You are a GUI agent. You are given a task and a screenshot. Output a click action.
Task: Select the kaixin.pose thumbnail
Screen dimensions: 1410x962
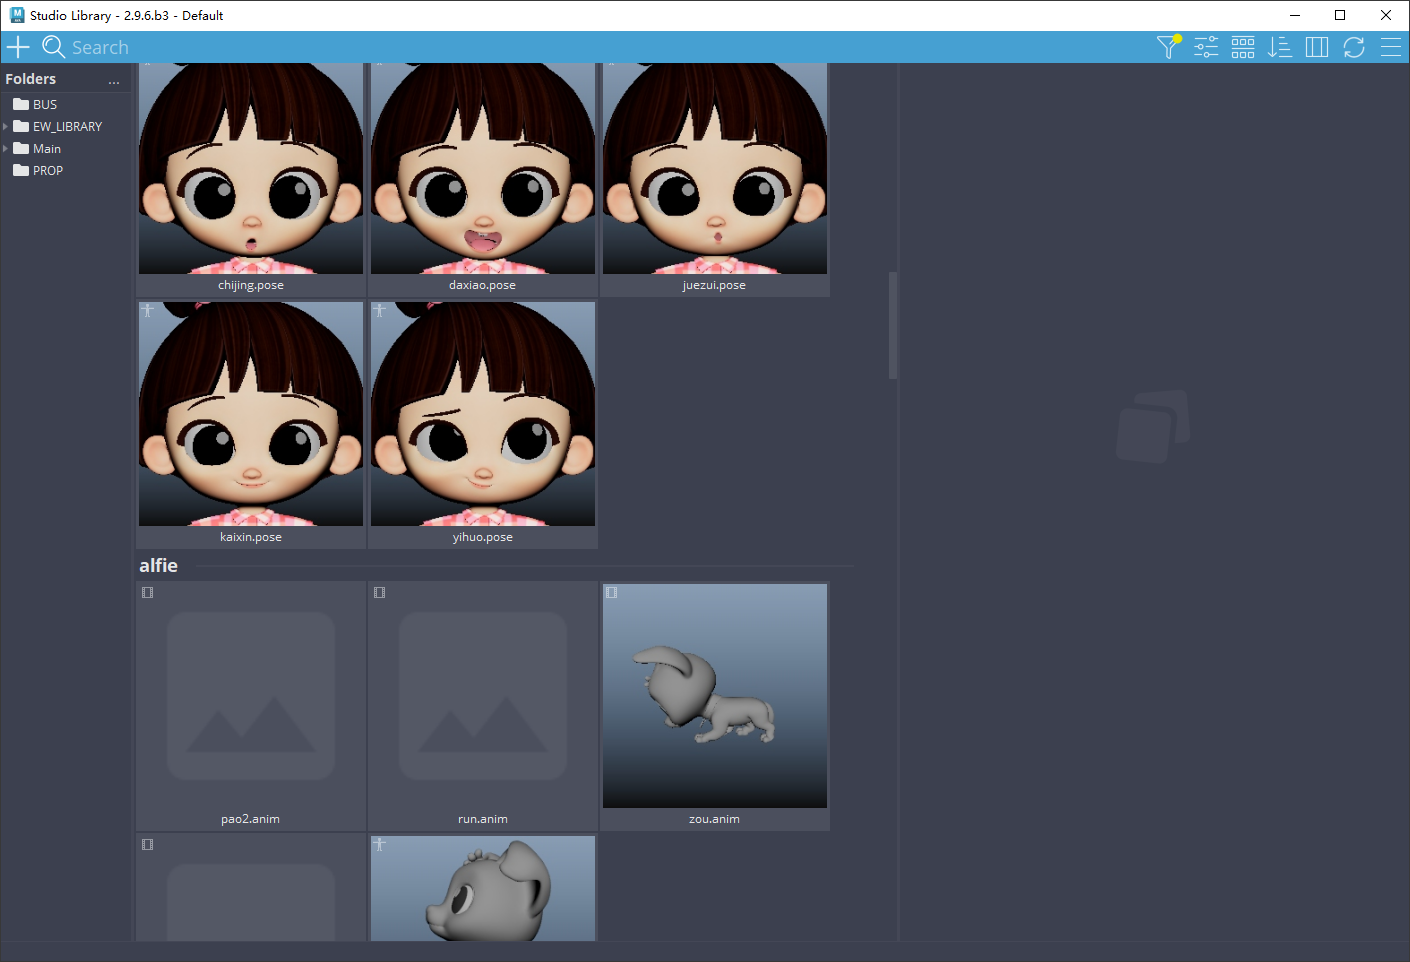click(251, 414)
